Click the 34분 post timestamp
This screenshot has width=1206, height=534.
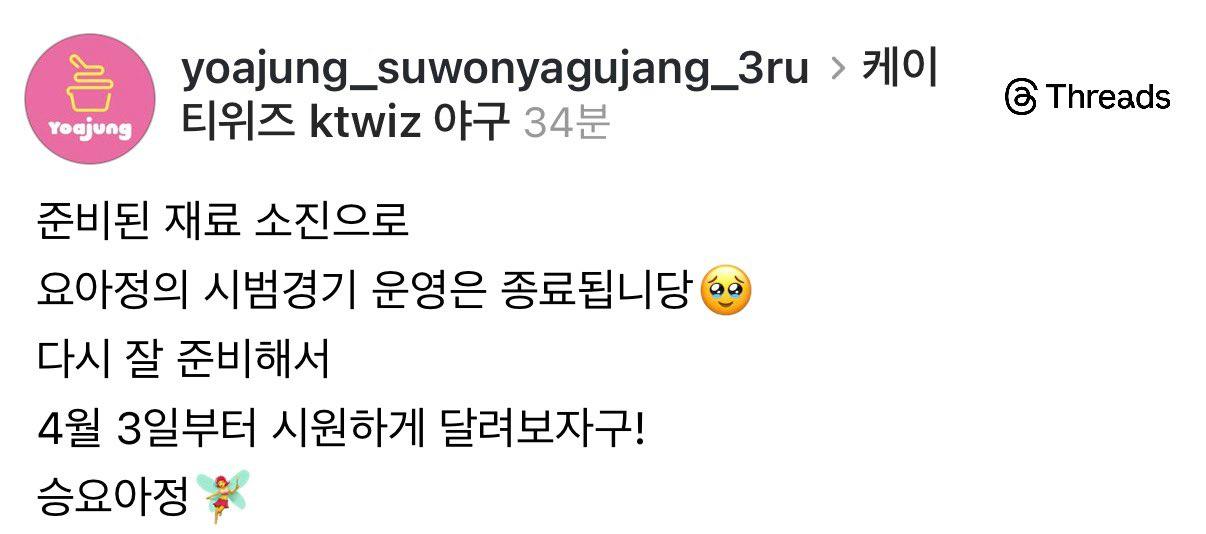click(566, 124)
